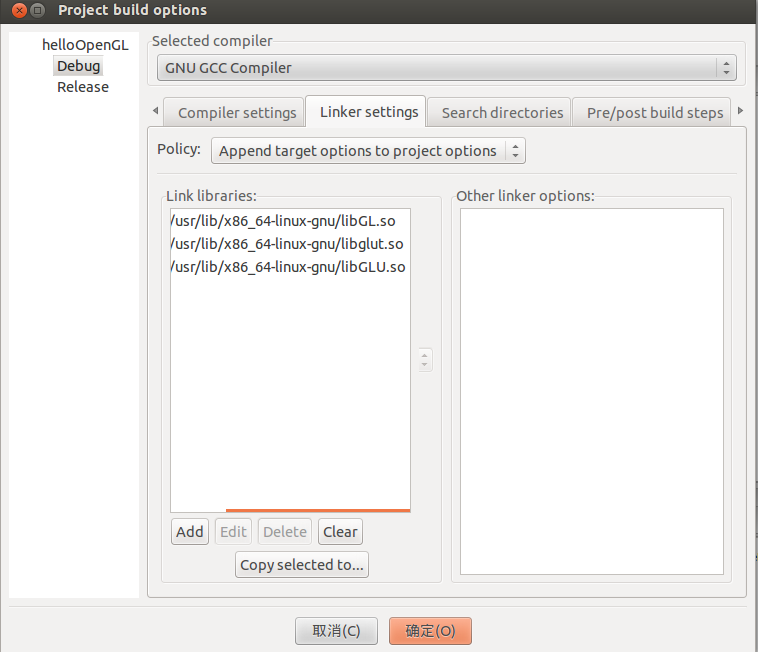Image resolution: width=758 pixels, height=652 pixels.
Task: Click the Delete library button
Action: pos(285,532)
